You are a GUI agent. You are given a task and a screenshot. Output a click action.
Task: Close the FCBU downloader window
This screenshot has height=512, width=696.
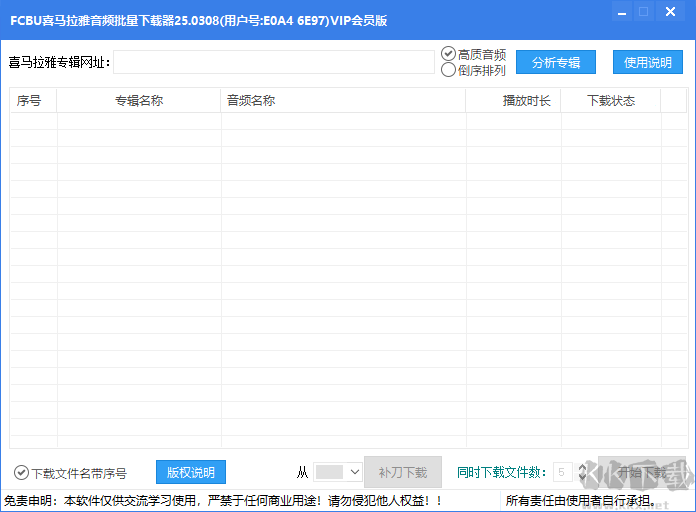click(670, 12)
